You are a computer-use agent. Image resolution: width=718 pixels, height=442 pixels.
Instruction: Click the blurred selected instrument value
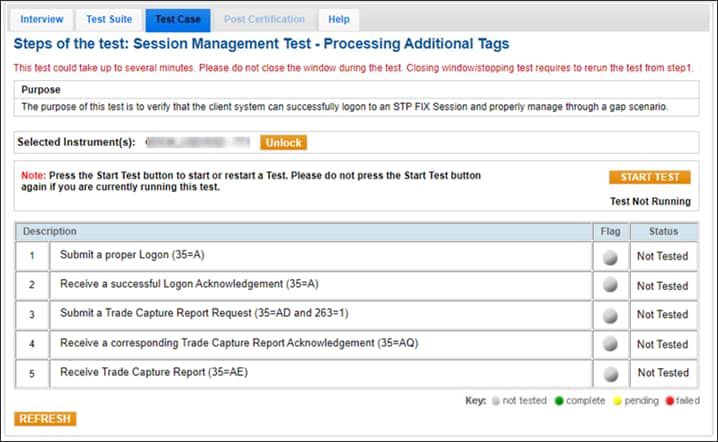200,143
